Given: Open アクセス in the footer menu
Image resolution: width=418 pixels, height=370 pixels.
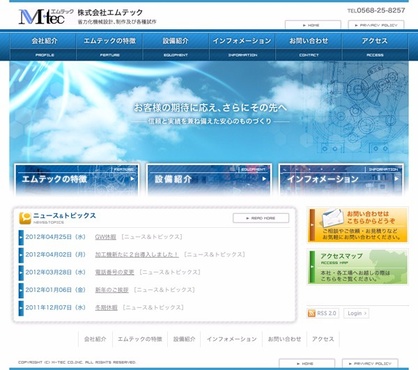Looking at the screenshot, I should point(323,339).
